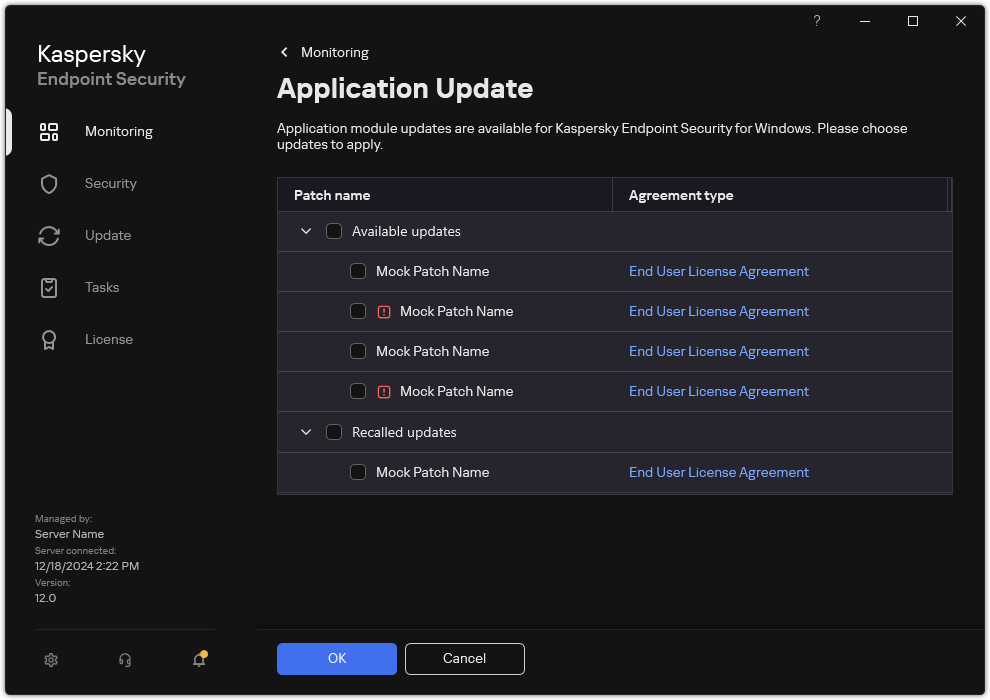990x700 pixels.
Task: Dismiss the dialog with Cancel
Action: click(464, 659)
